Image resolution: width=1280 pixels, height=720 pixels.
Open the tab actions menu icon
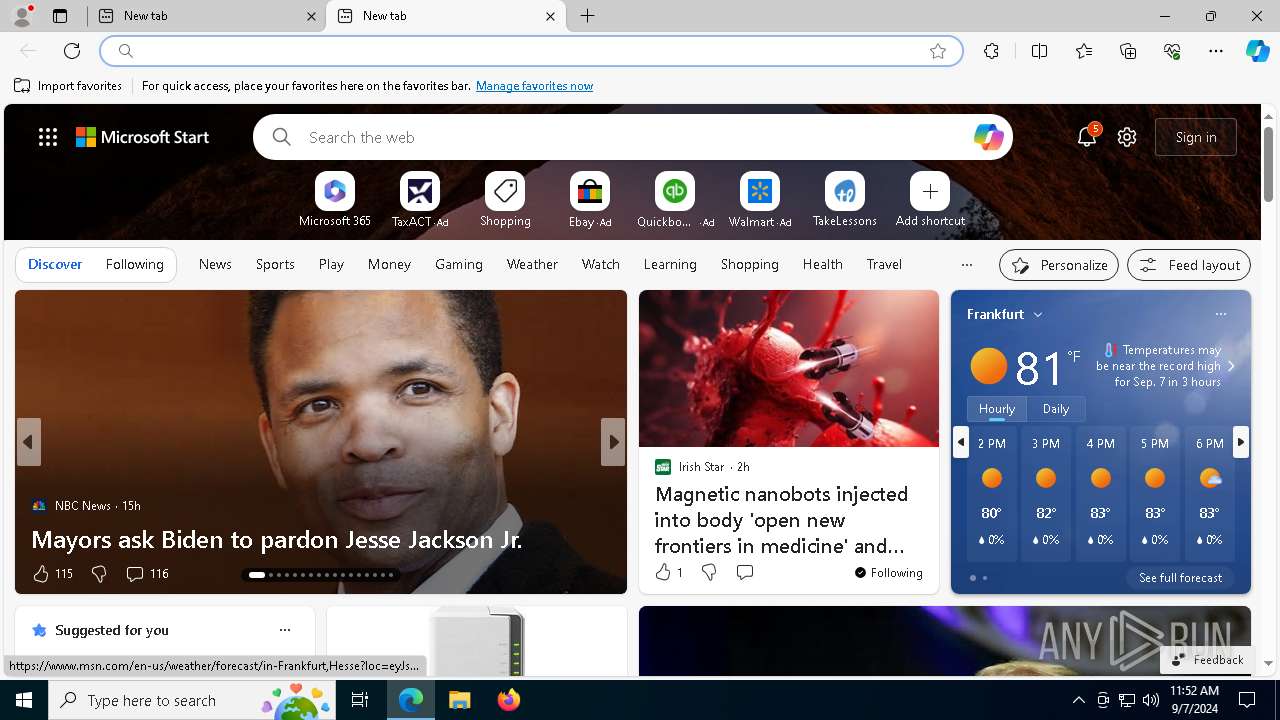(x=60, y=16)
